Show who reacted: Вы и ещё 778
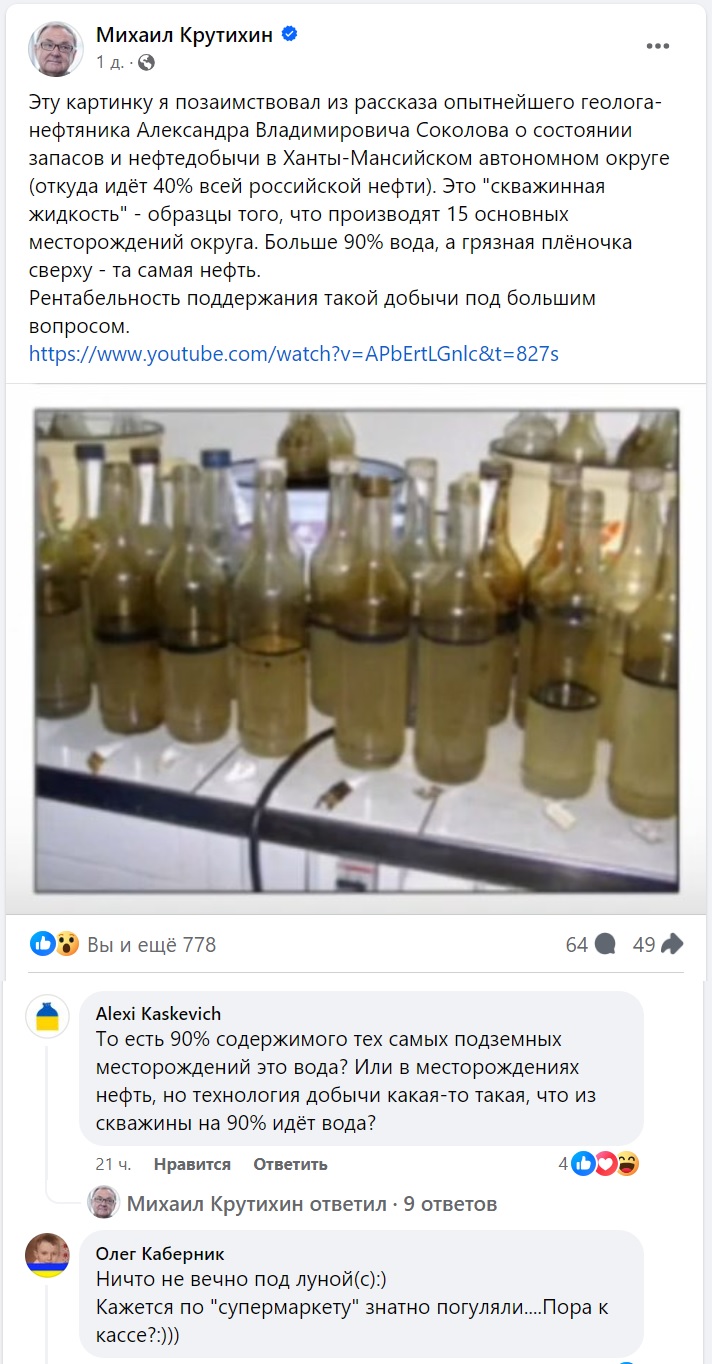The height and width of the screenshot is (1364, 712). click(151, 944)
